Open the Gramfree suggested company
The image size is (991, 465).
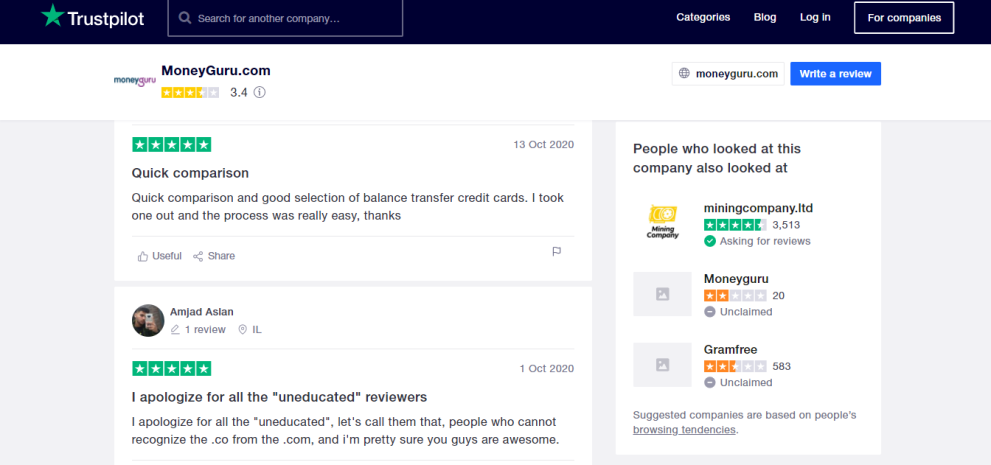click(730, 350)
